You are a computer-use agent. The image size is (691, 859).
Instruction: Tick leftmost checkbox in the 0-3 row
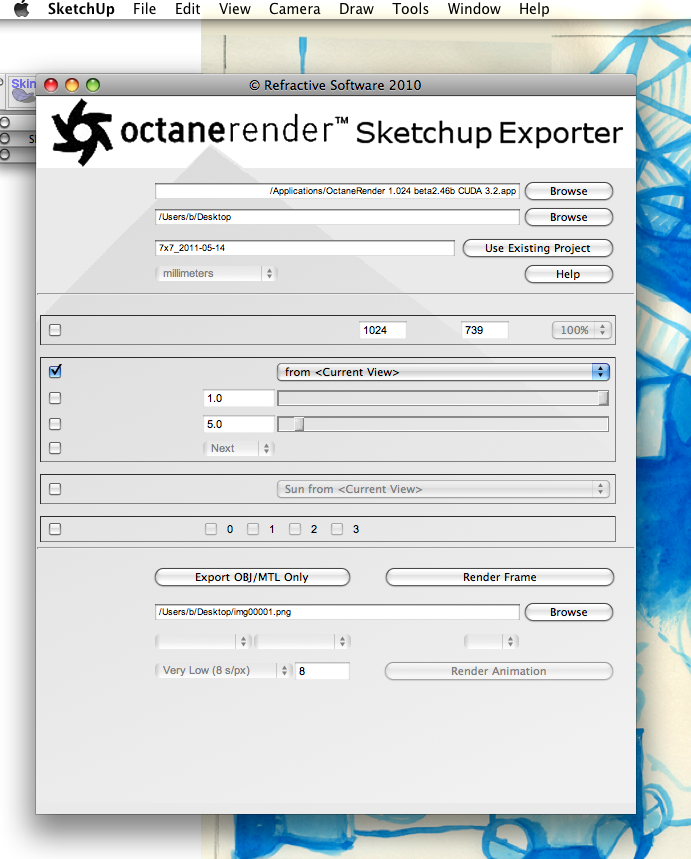(x=55, y=529)
